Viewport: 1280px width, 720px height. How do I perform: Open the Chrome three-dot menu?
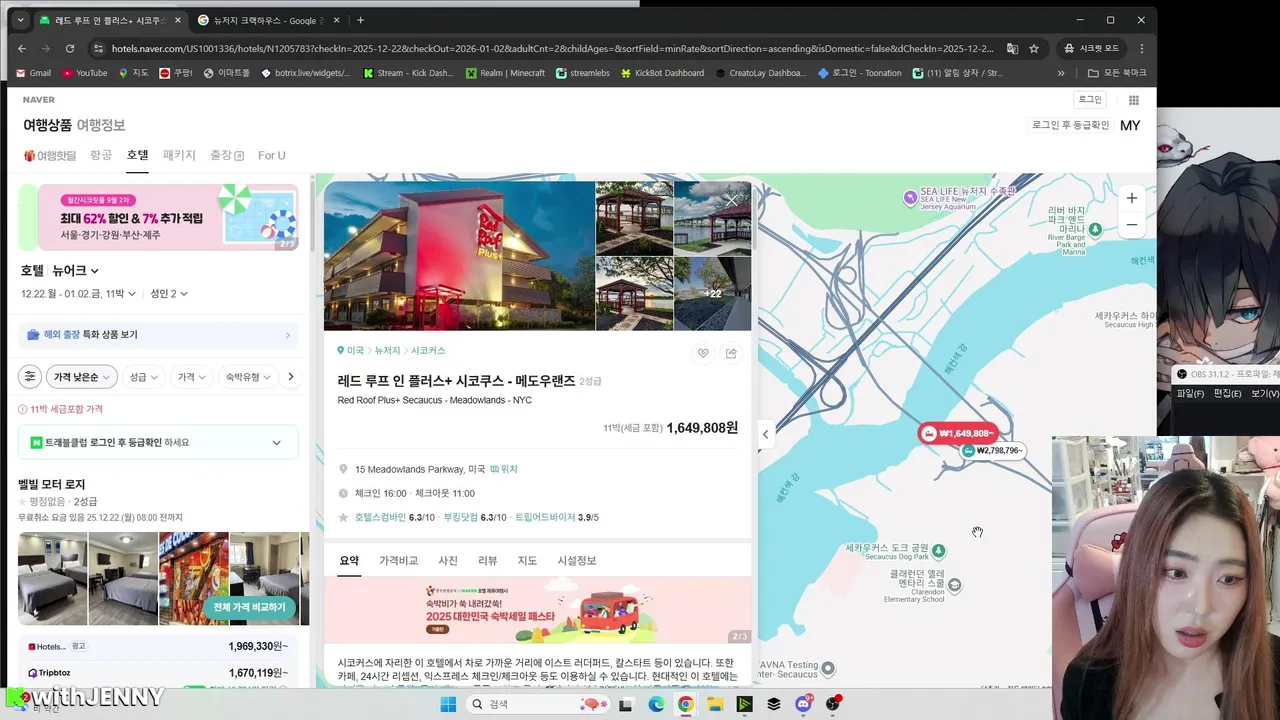(x=1142, y=48)
